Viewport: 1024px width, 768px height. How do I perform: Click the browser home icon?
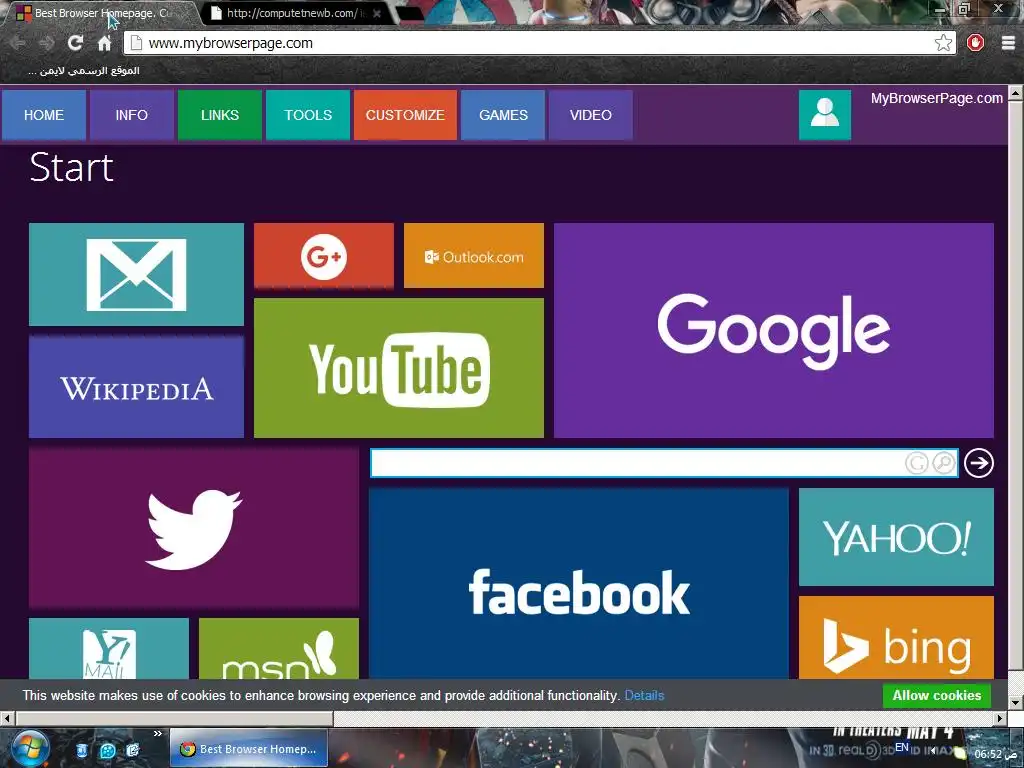tap(104, 43)
